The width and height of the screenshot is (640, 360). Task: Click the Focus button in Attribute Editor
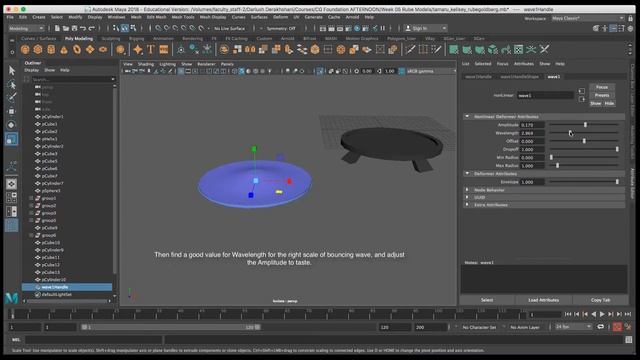(x=602, y=87)
